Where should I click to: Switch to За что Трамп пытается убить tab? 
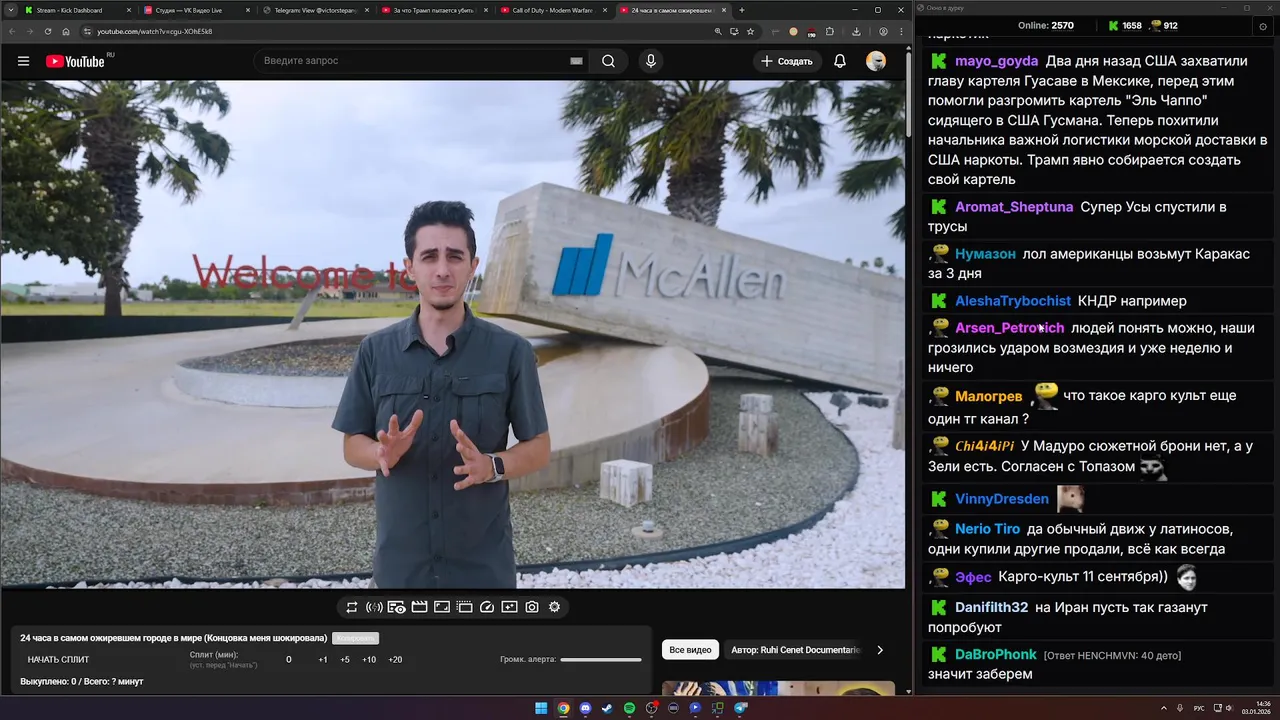(433, 10)
